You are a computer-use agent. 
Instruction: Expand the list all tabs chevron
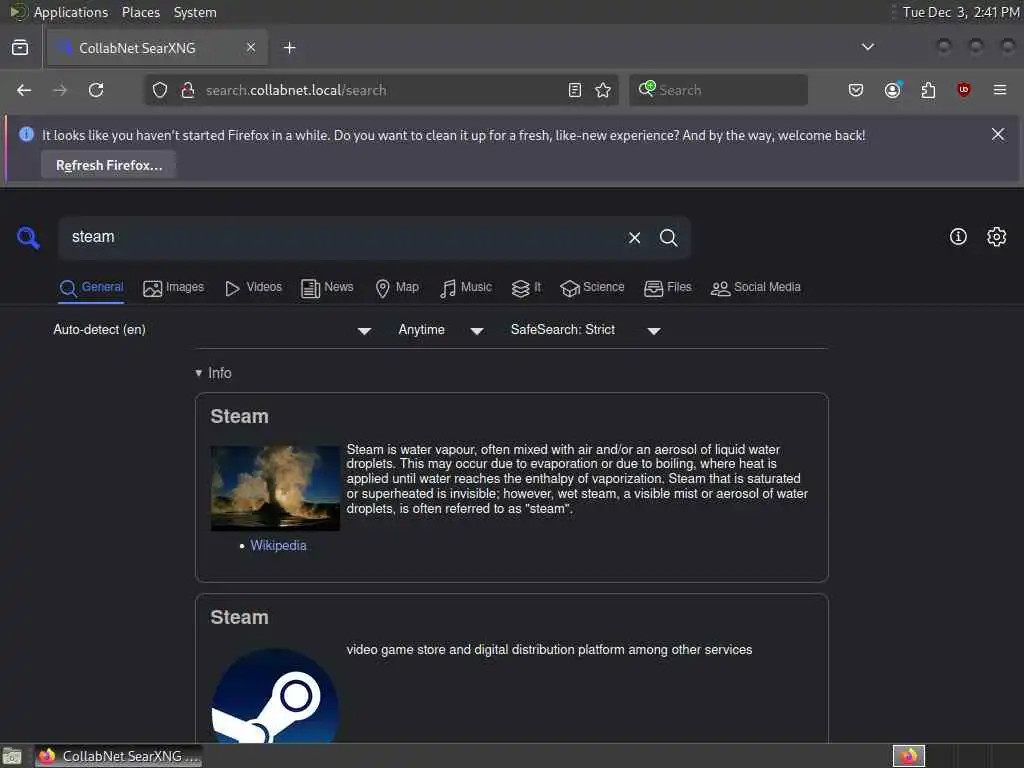click(x=868, y=47)
